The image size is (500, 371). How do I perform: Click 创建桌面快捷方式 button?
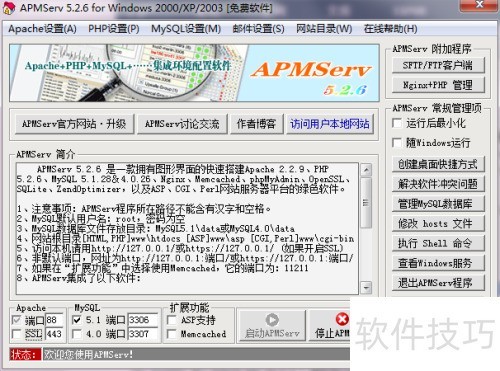[x=438, y=164]
